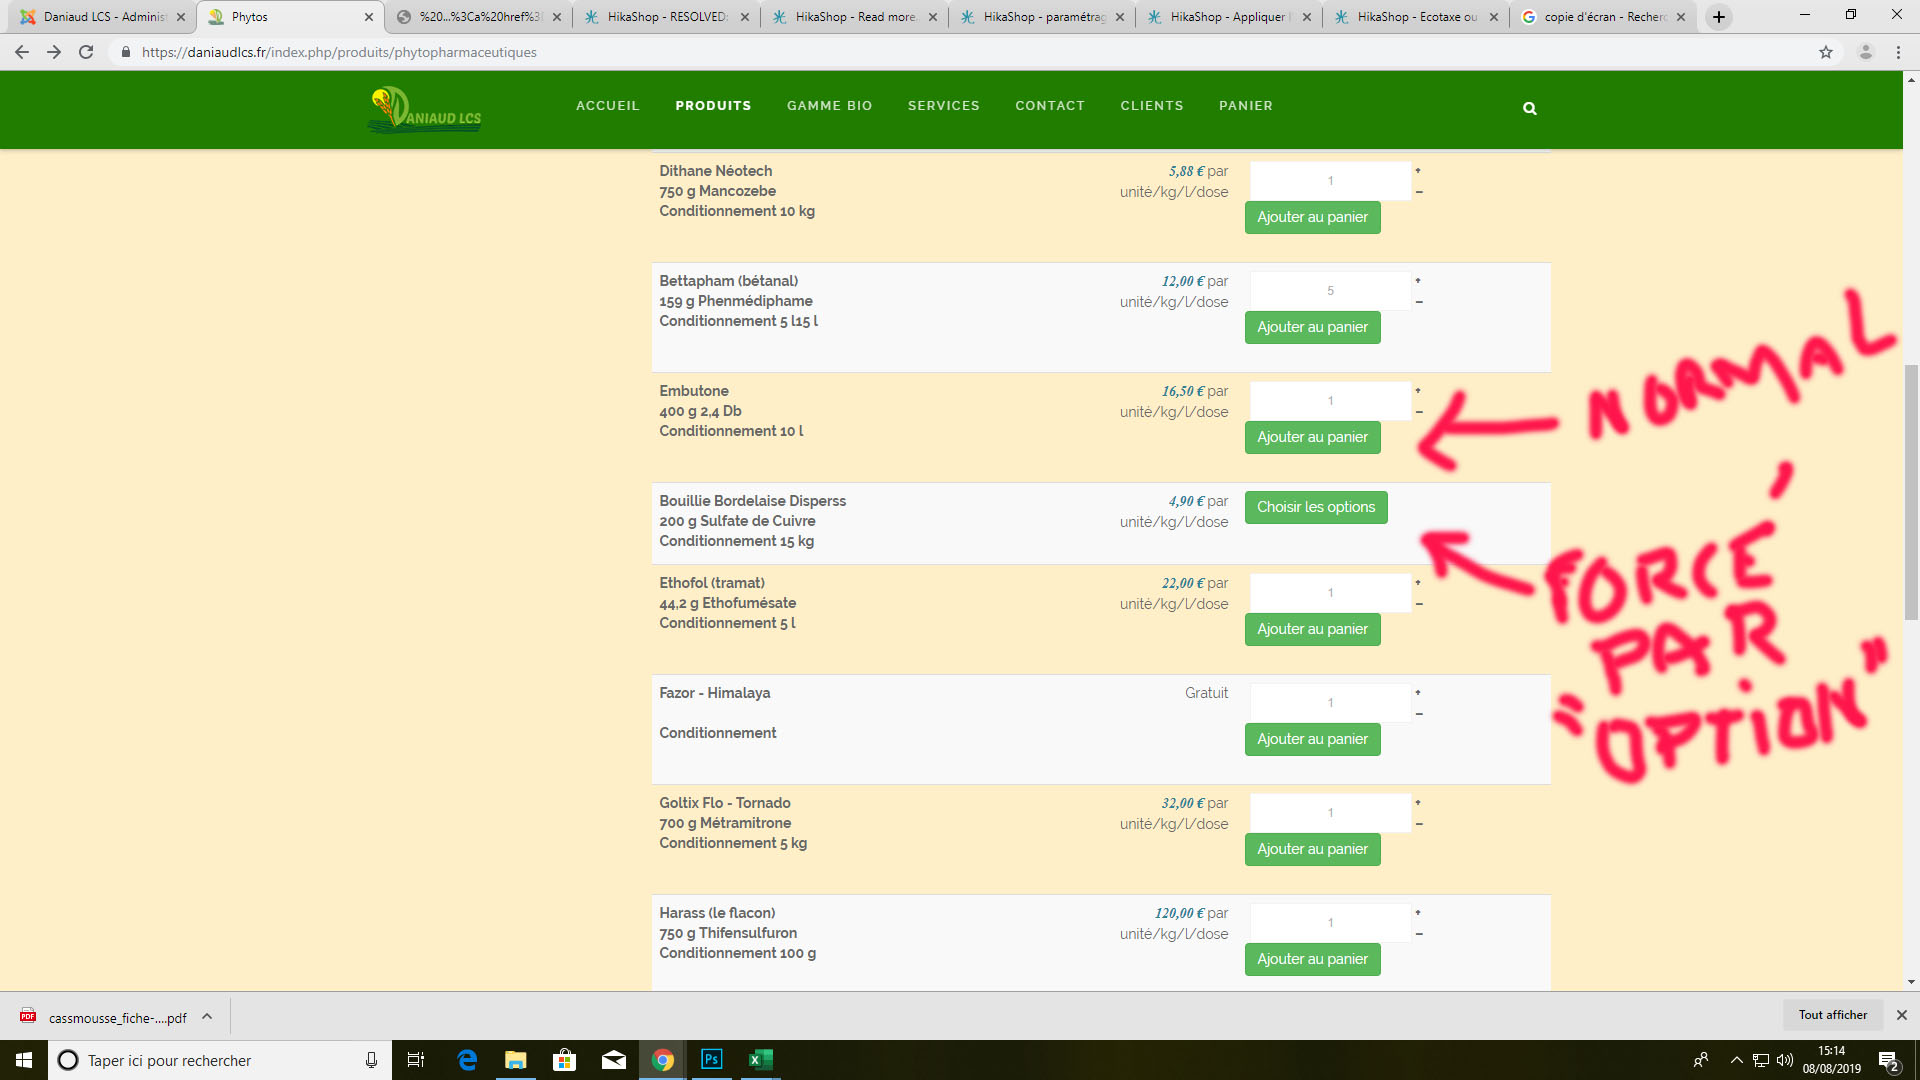Increase quantity for Dithane Néotech
The height and width of the screenshot is (1080, 1920).
(x=1418, y=171)
